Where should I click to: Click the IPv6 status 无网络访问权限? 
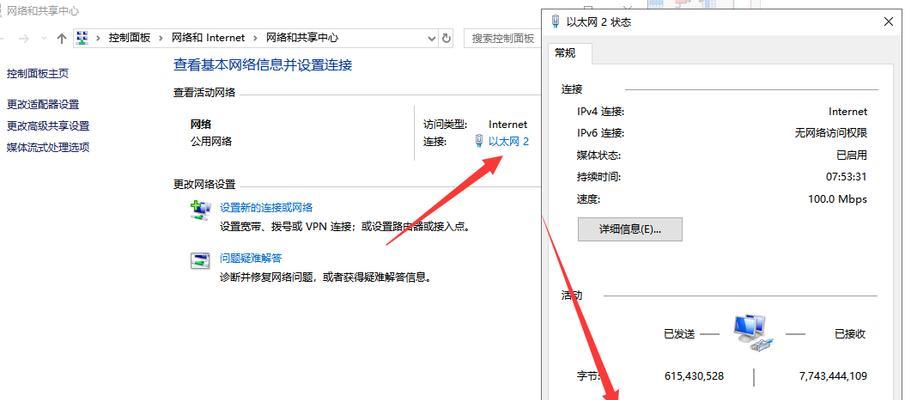831,133
